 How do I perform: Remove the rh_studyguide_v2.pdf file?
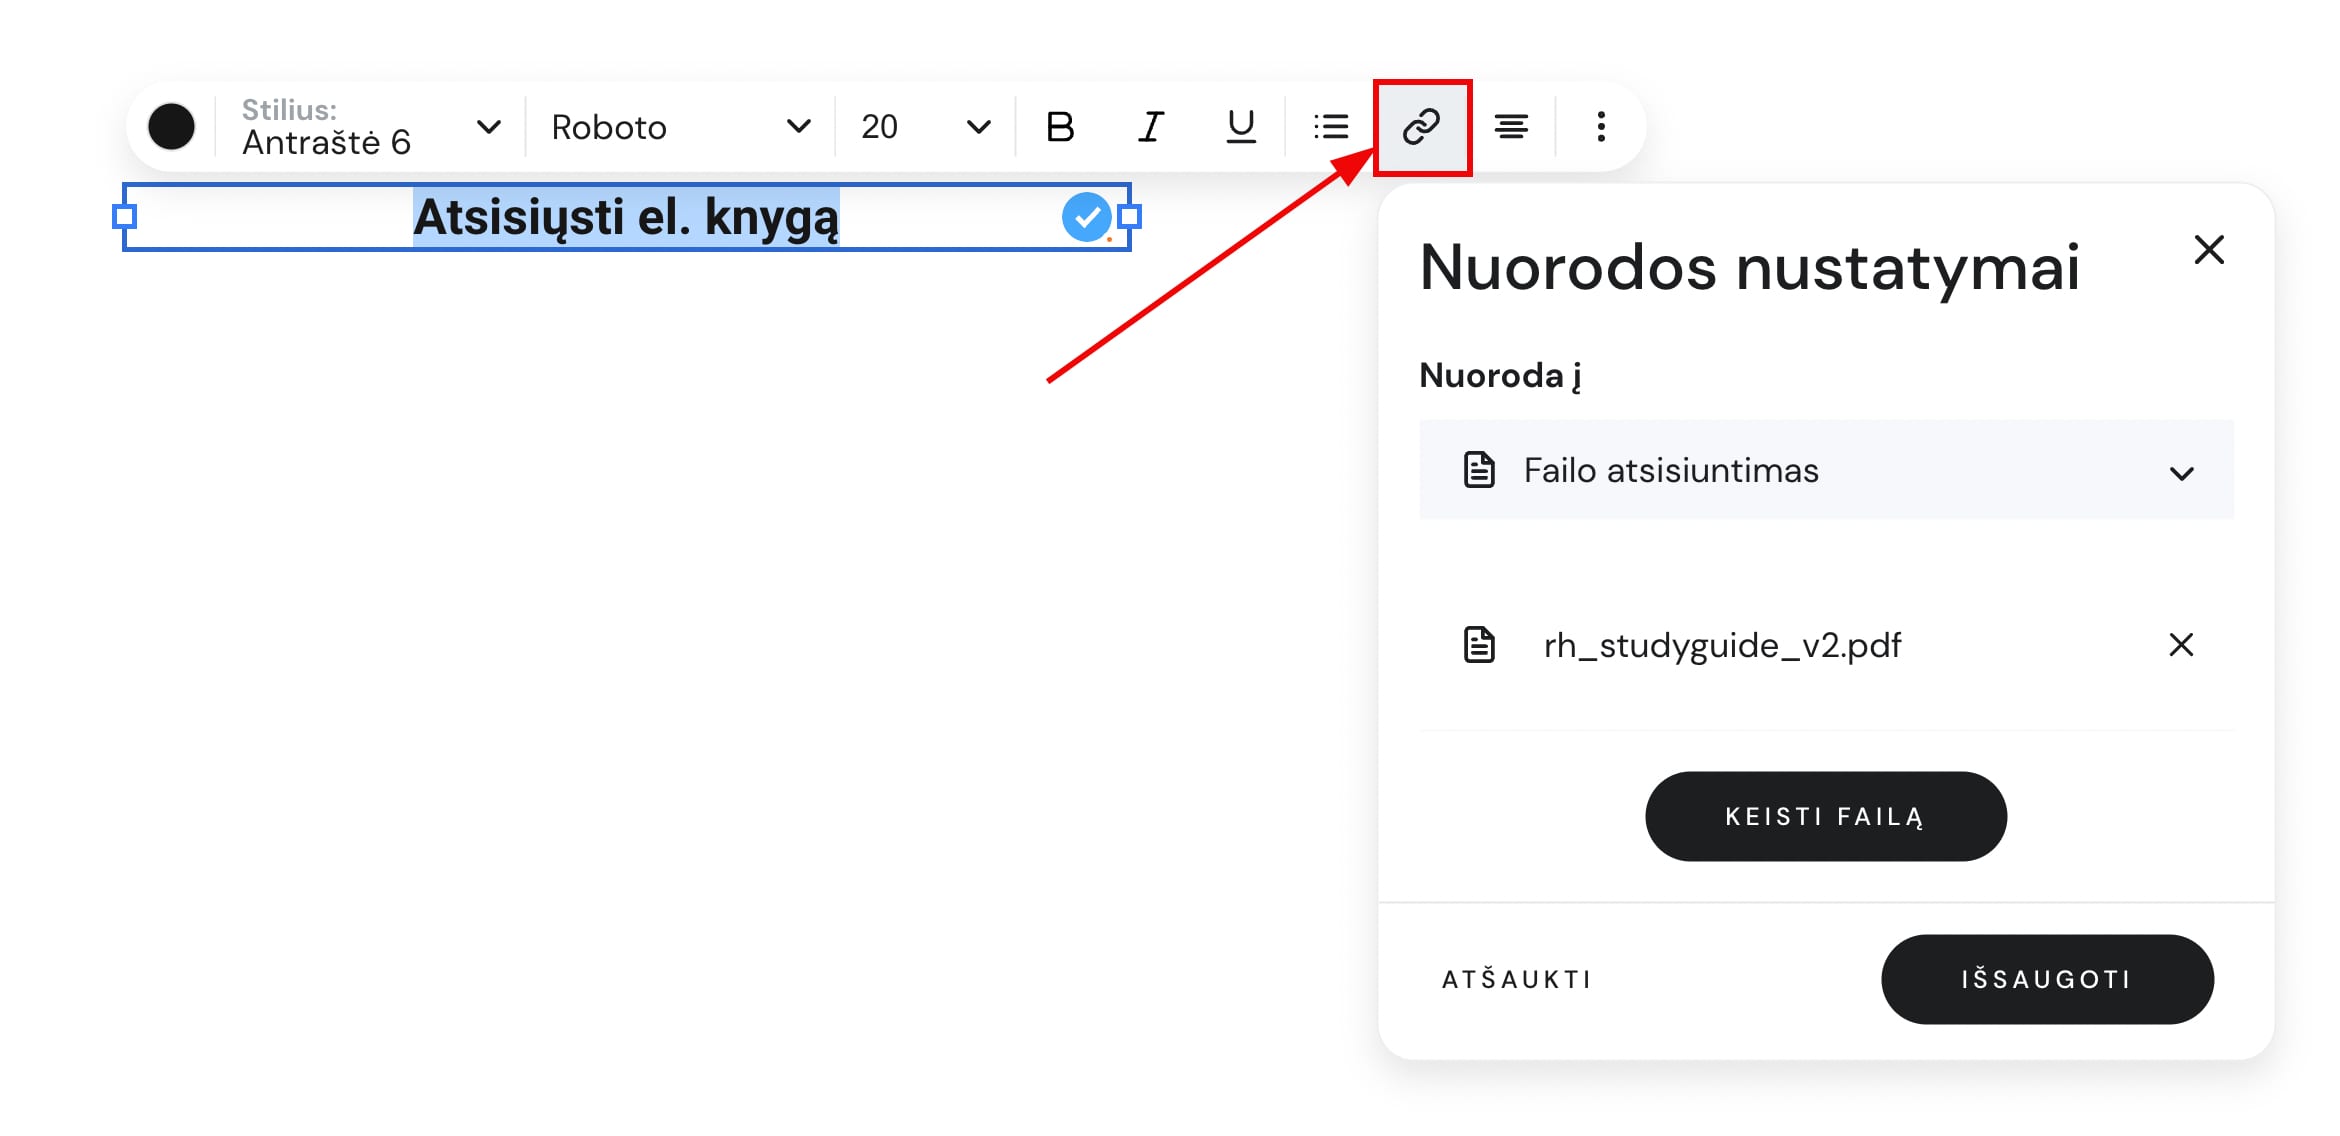coord(2181,645)
